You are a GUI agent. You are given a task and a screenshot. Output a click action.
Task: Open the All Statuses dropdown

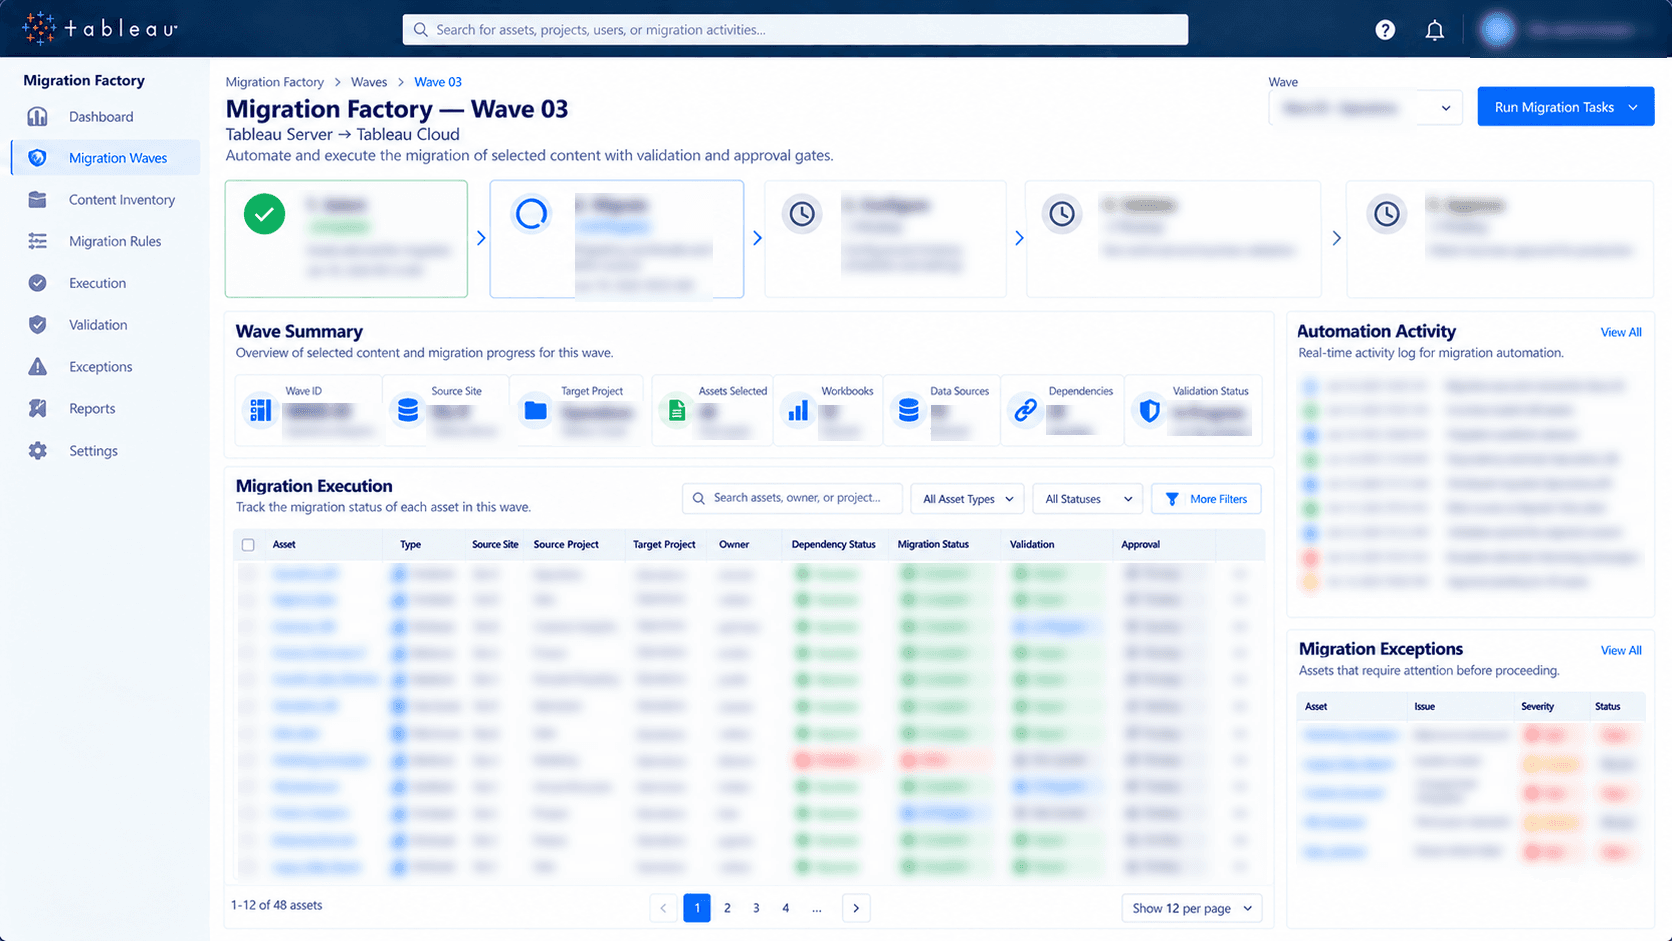click(1088, 499)
